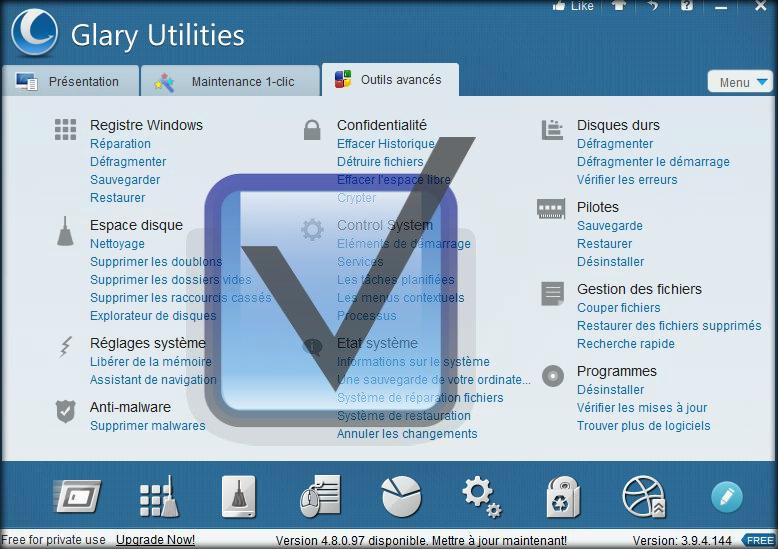
Task: Open the browser assistant globe icon
Action: point(644,496)
